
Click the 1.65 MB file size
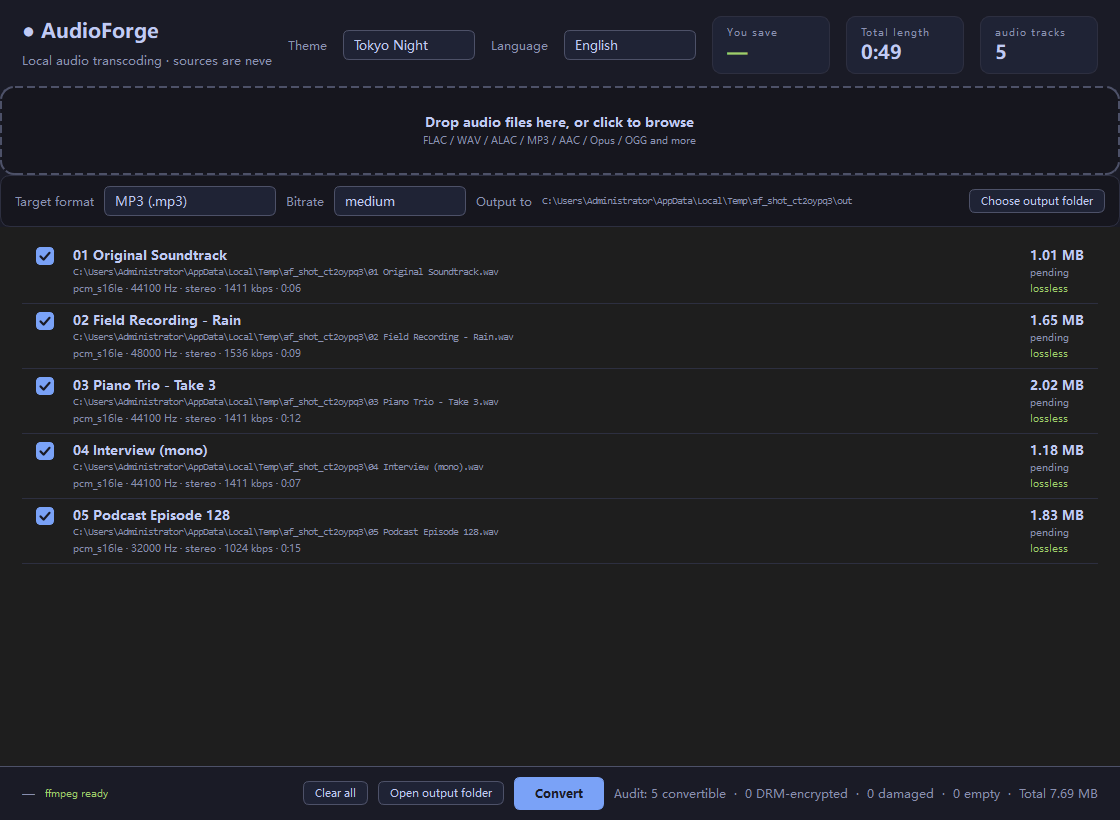(1056, 320)
